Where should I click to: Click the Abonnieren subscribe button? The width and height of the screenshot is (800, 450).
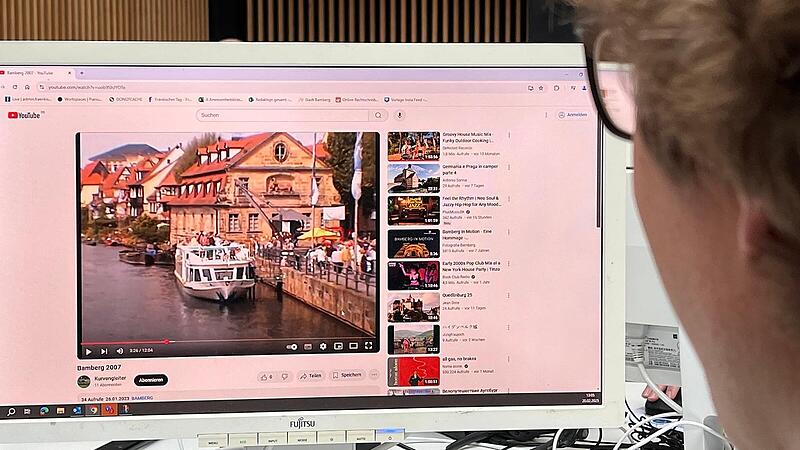click(151, 380)
